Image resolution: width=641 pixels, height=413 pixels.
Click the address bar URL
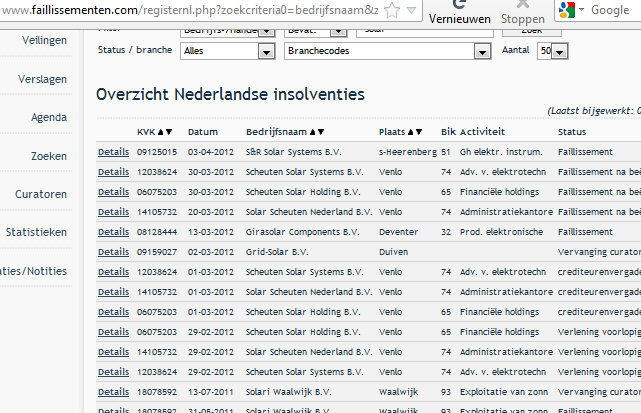tap(190, 10)
